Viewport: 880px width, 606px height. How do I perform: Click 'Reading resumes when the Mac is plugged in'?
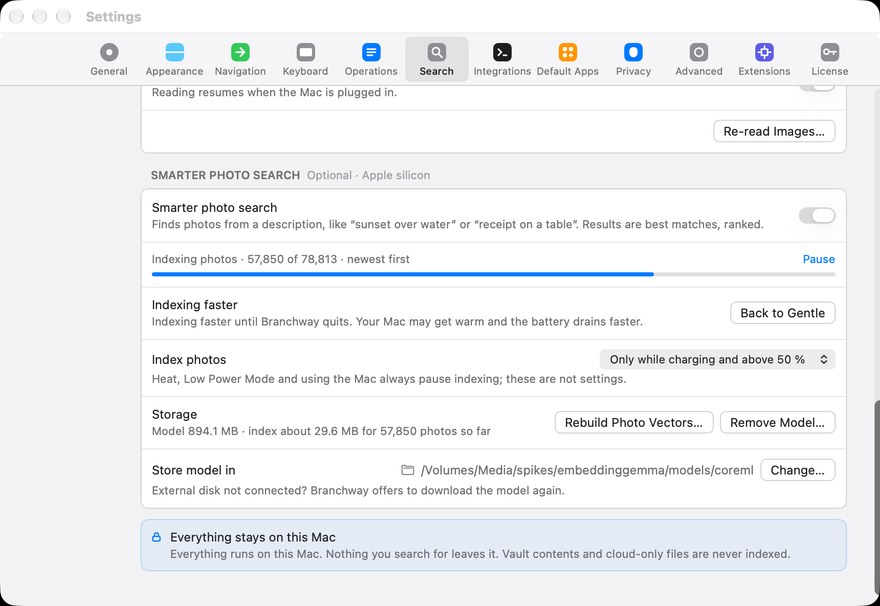click(x=274, y=93)
